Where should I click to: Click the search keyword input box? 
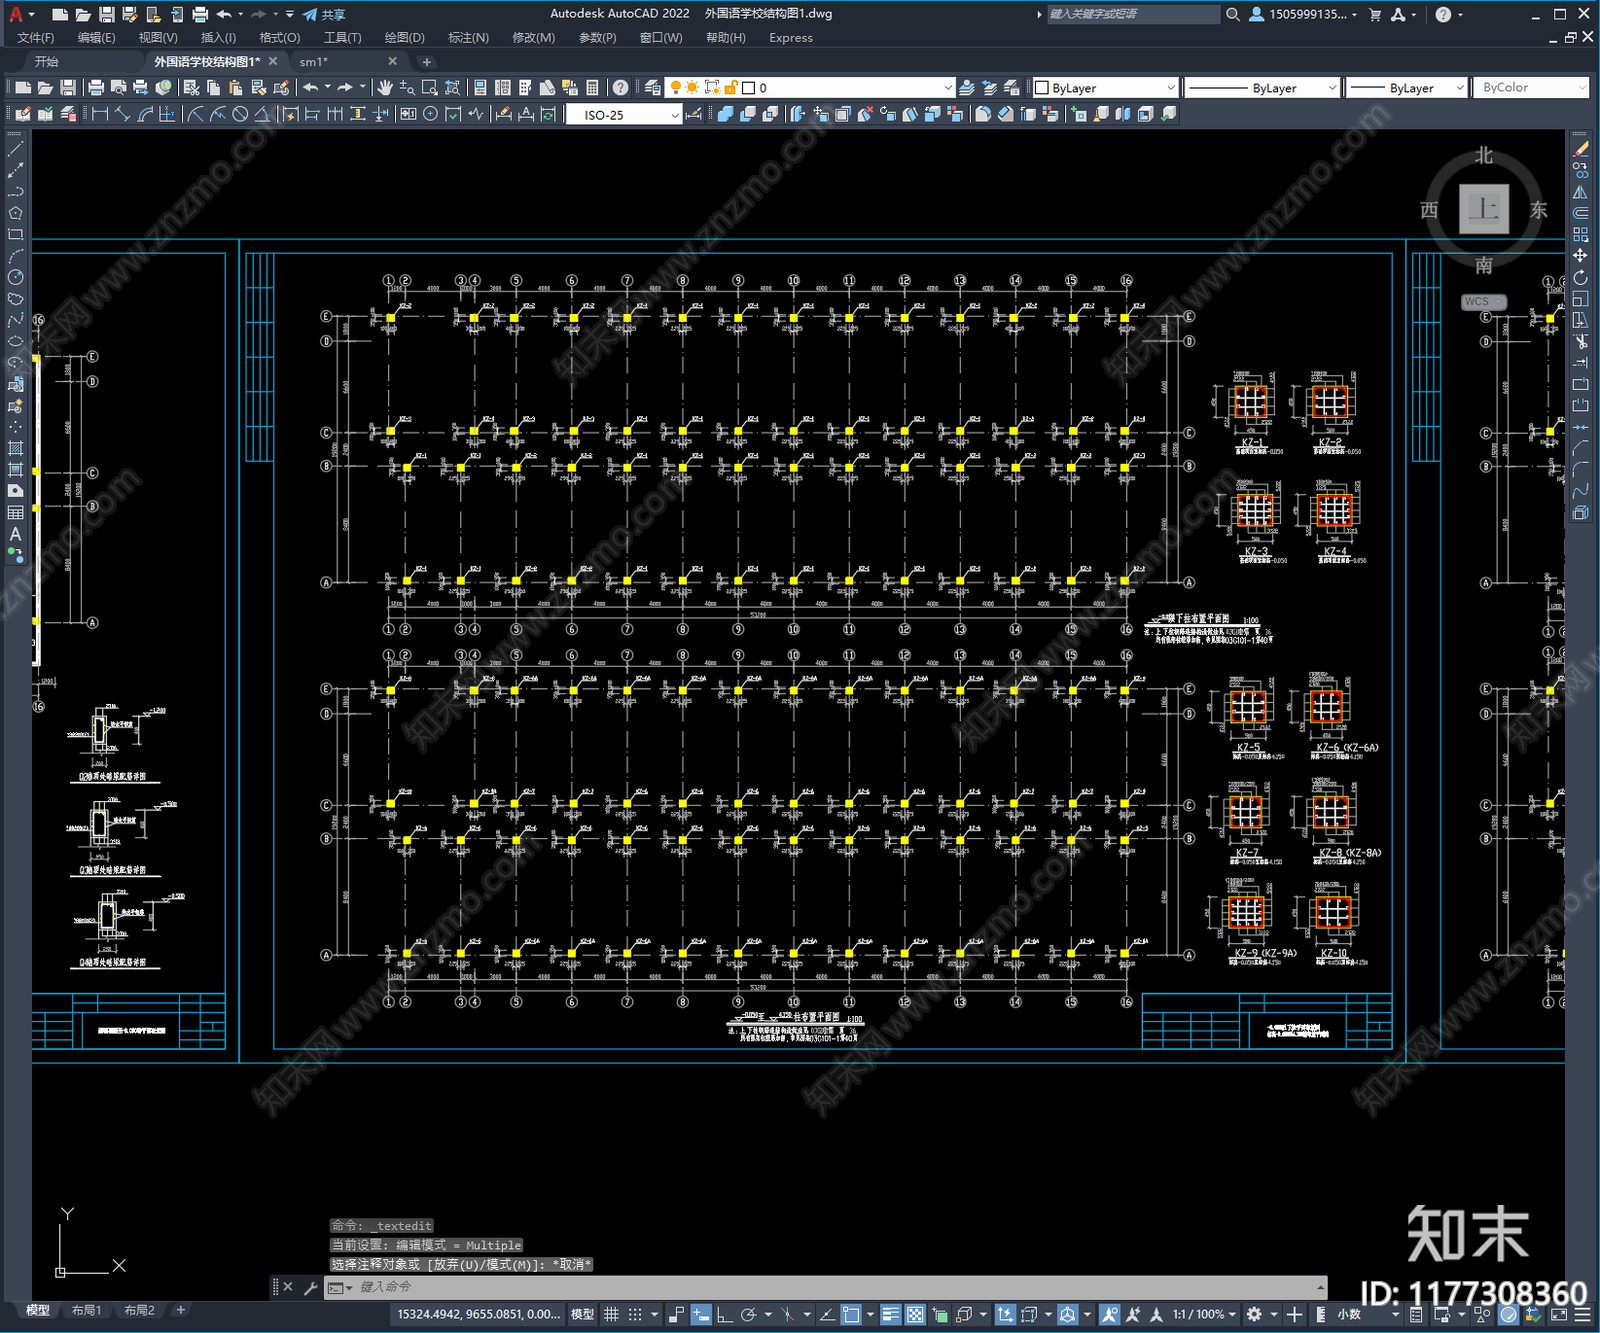pyautogui.click(x=1132, y=14)
